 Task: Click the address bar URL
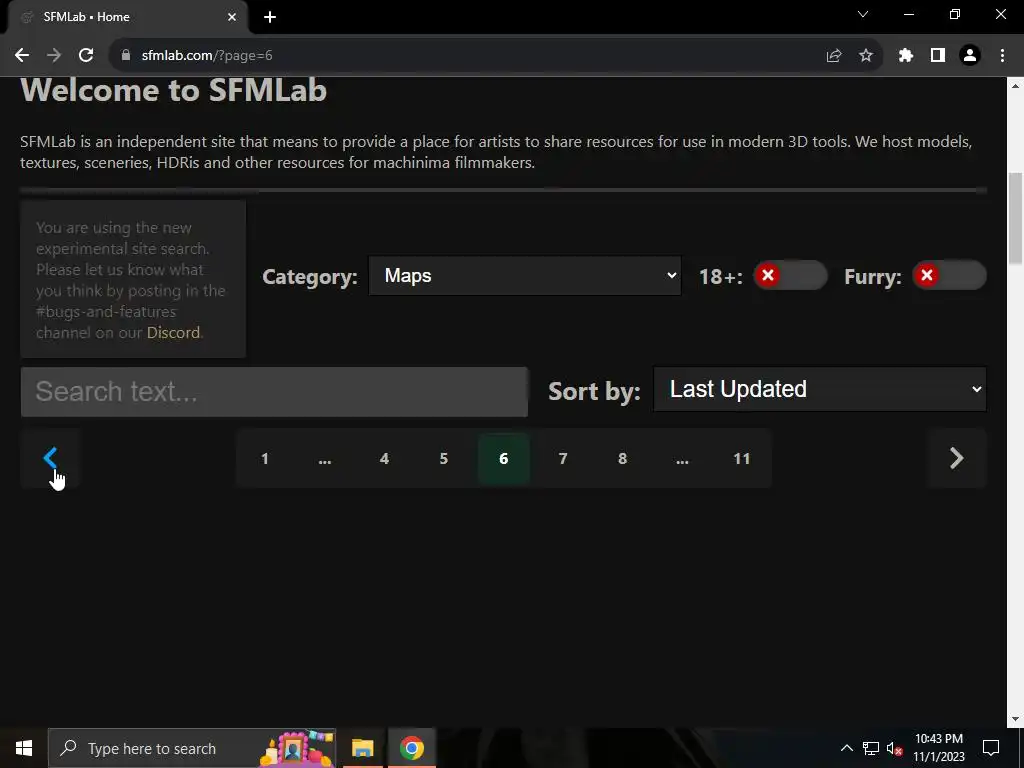207,56
